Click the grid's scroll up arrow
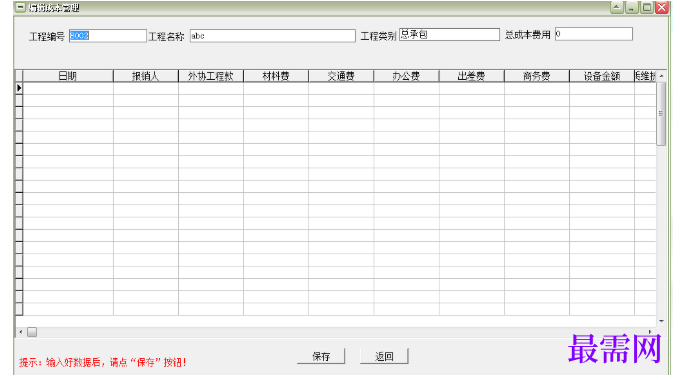 point(661,76)
